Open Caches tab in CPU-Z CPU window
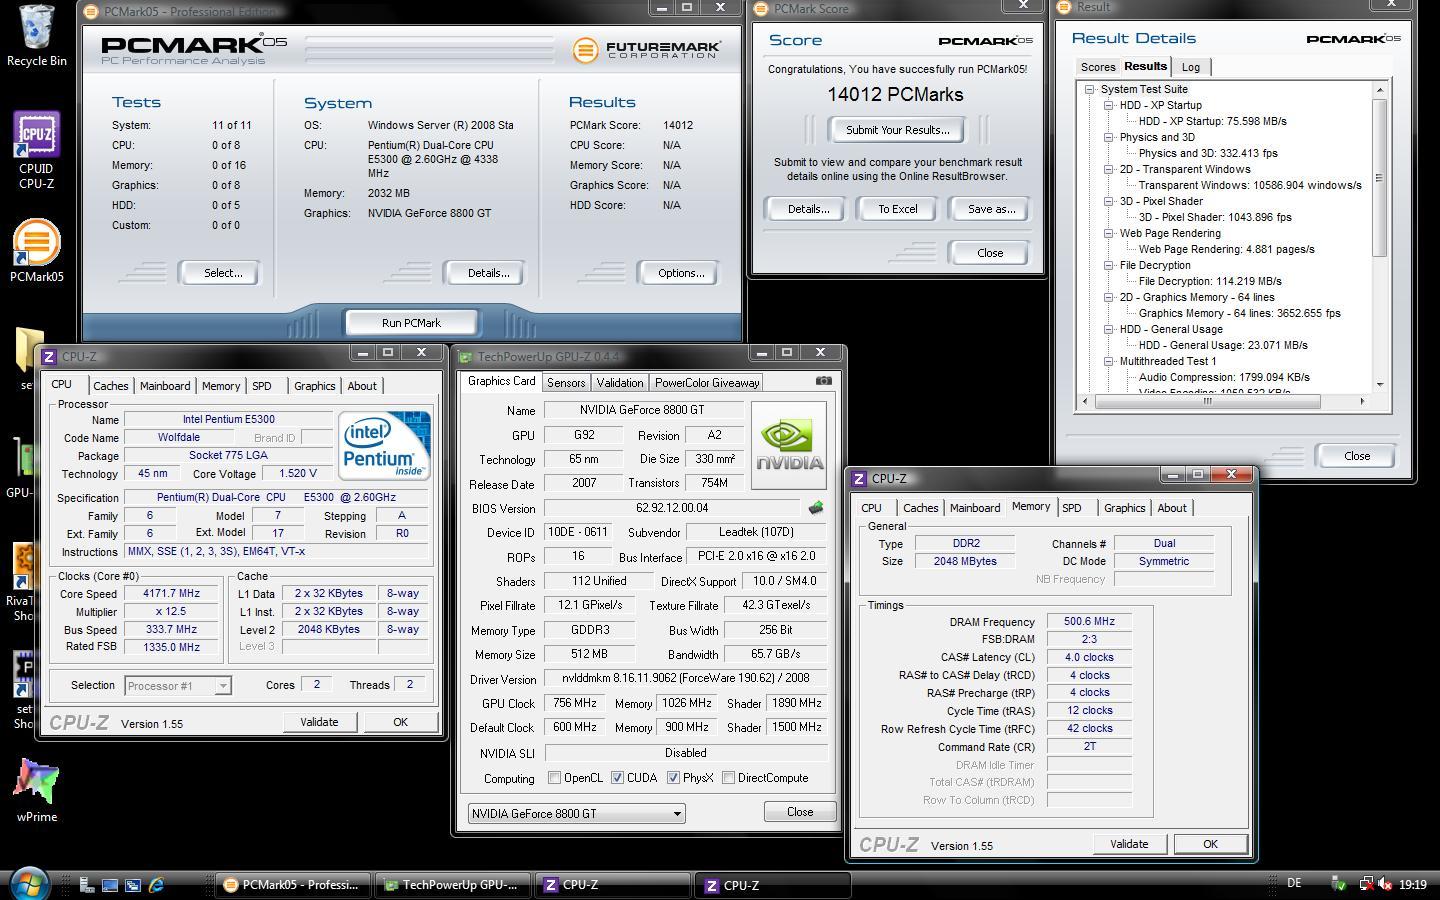The height and width of the screenshot is (900, 1440). [110, 386]
